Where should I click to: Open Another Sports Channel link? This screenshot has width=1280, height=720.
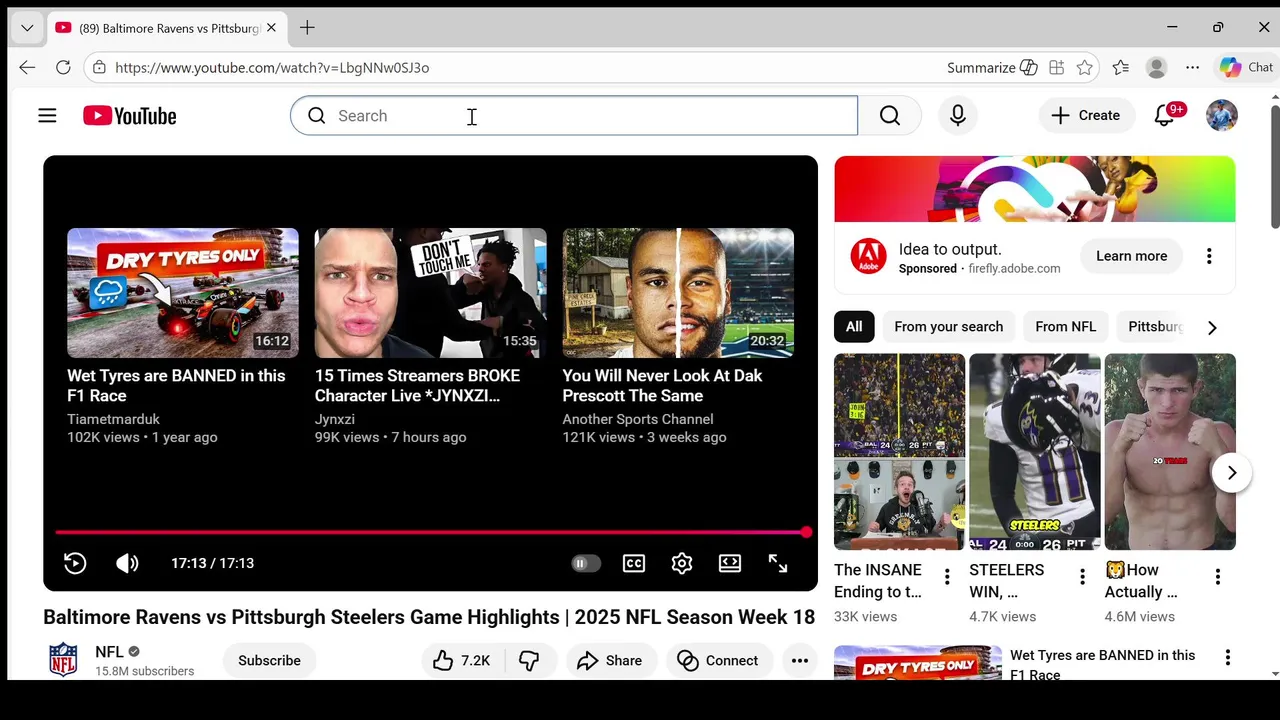(x=638, y=419)
